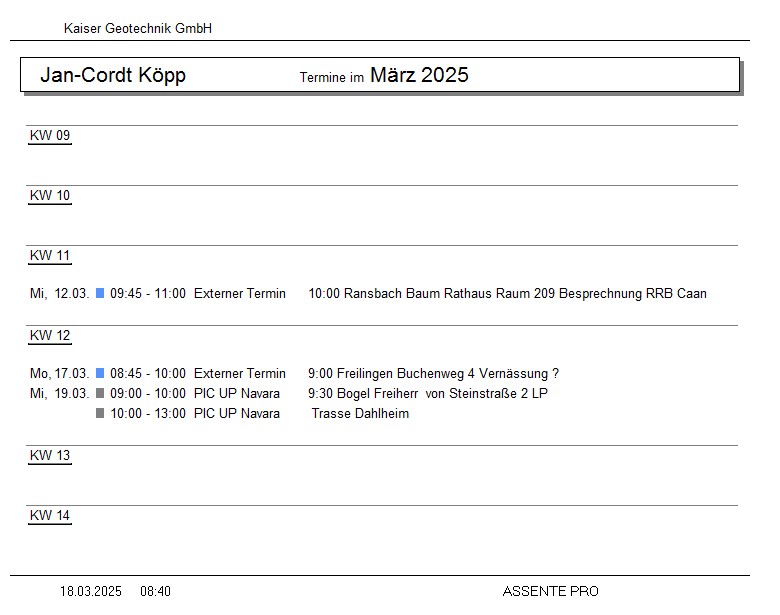Select the gray marker for 10:00 - 13:00
The width and height of the screenshot is (780, 615).
(100, 414)
